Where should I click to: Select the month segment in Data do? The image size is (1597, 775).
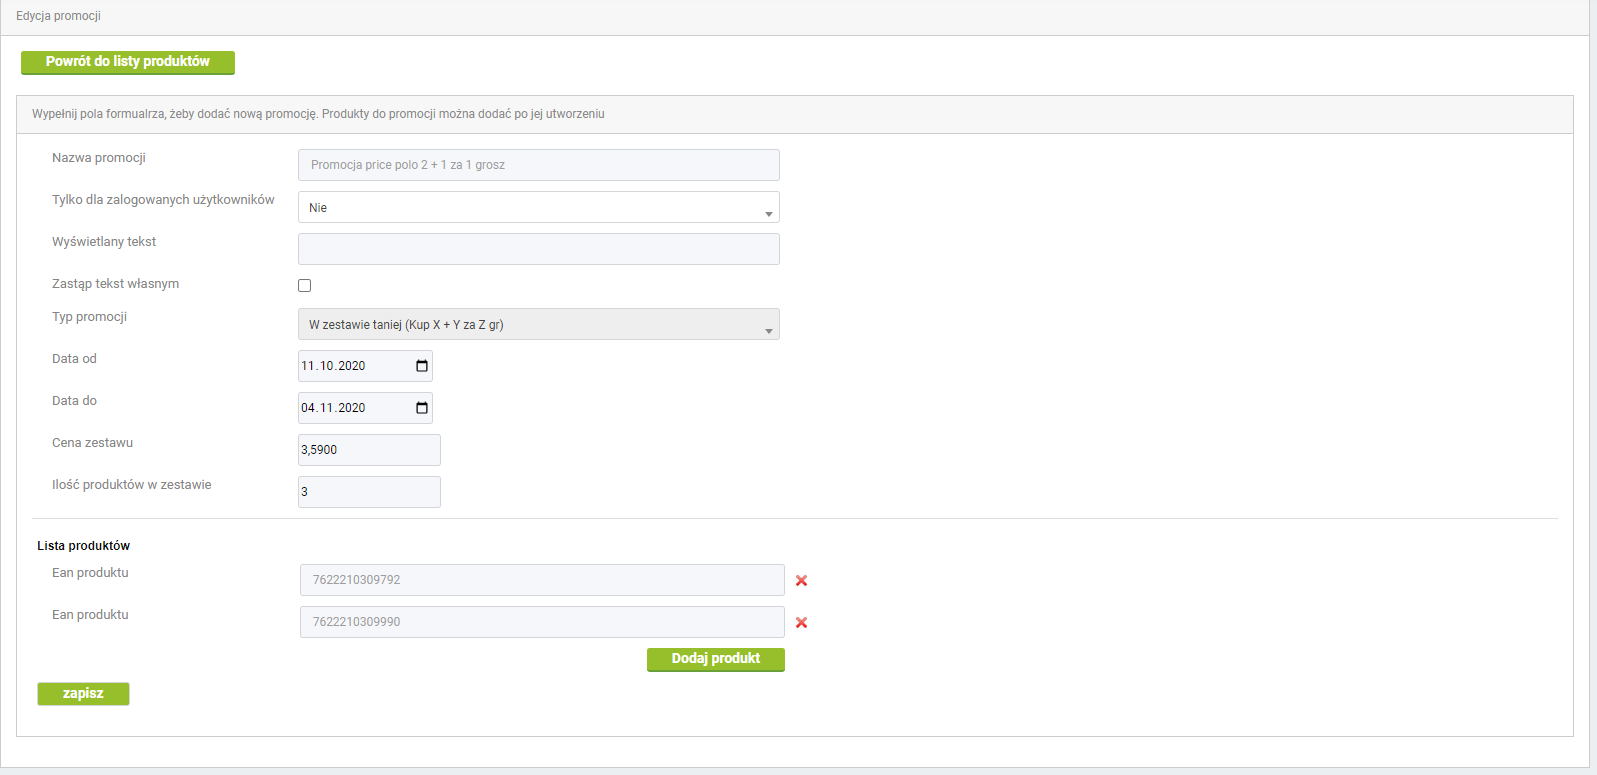point(326,408)
